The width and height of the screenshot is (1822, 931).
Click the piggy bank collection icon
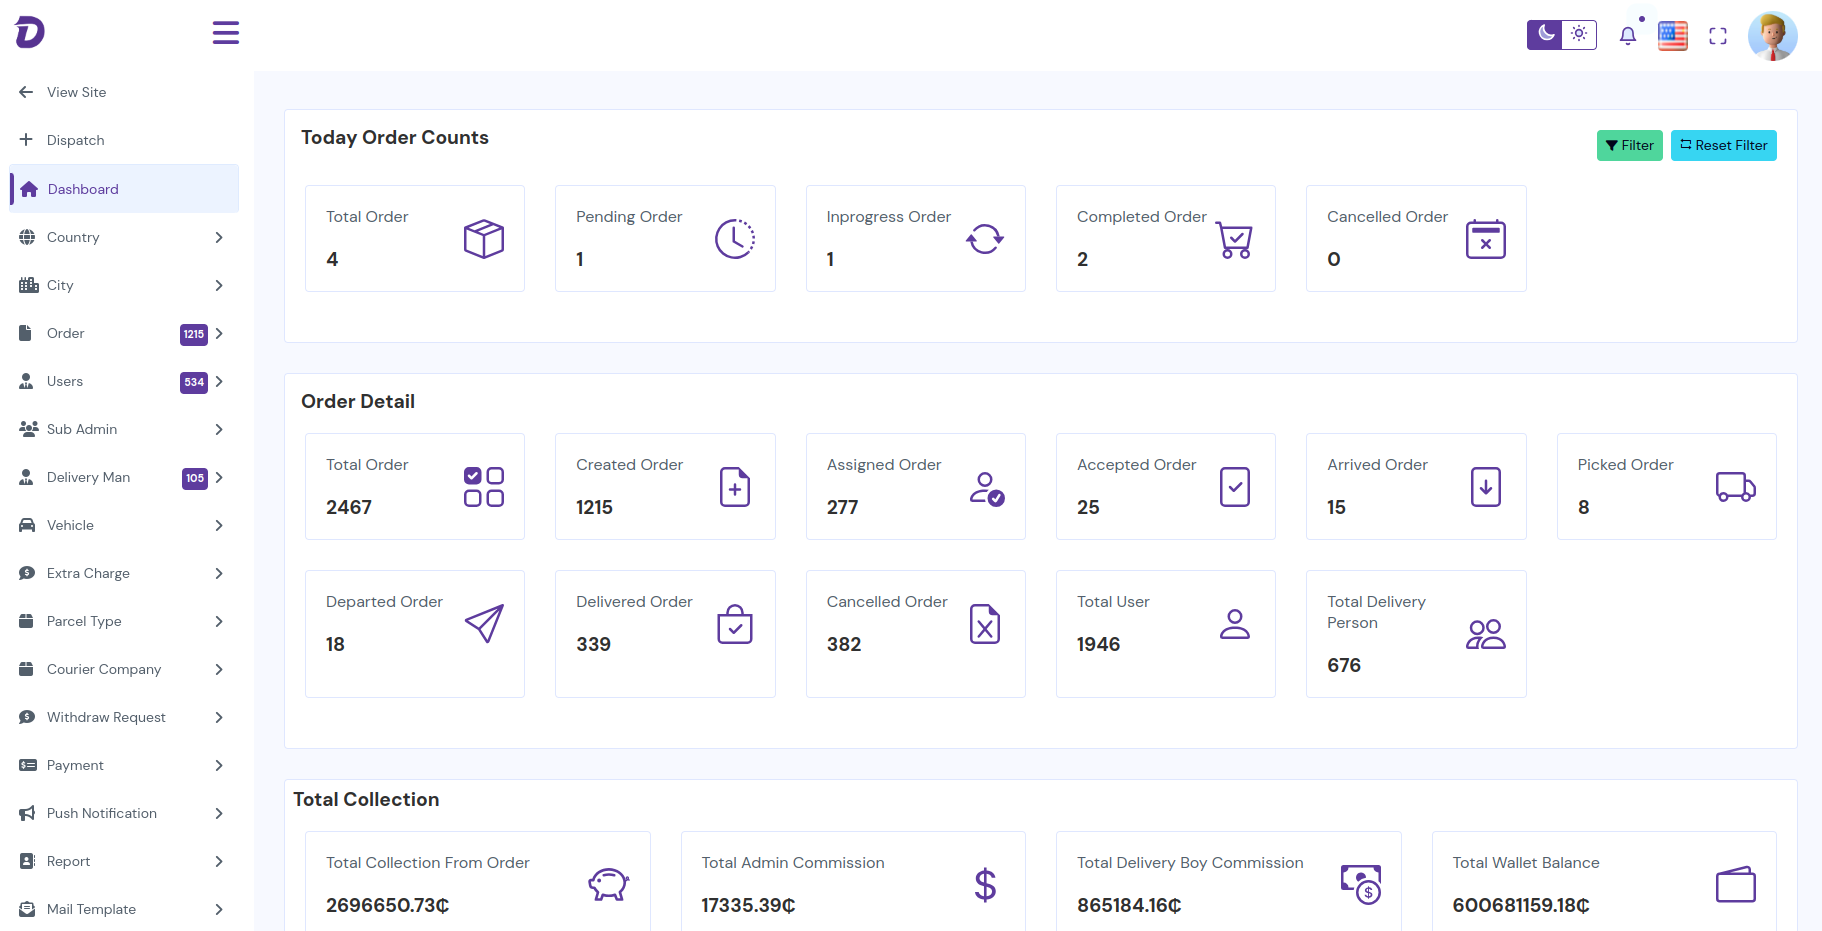click(608, 884)
